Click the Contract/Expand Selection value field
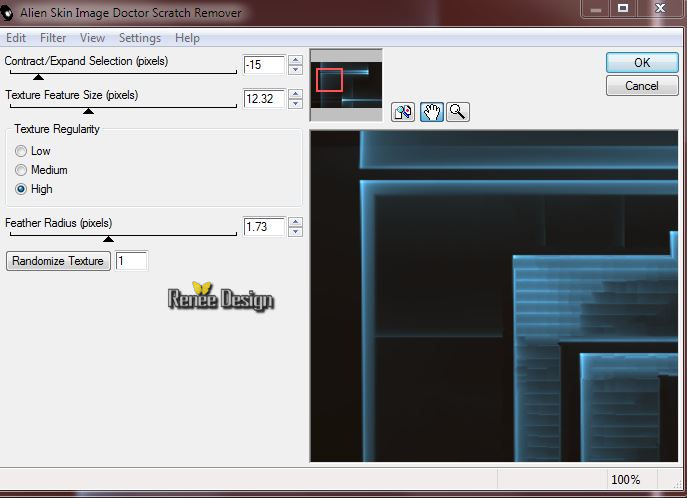Image resolution: width=687 pixels, height=498 pixels. tap(264, 65)
